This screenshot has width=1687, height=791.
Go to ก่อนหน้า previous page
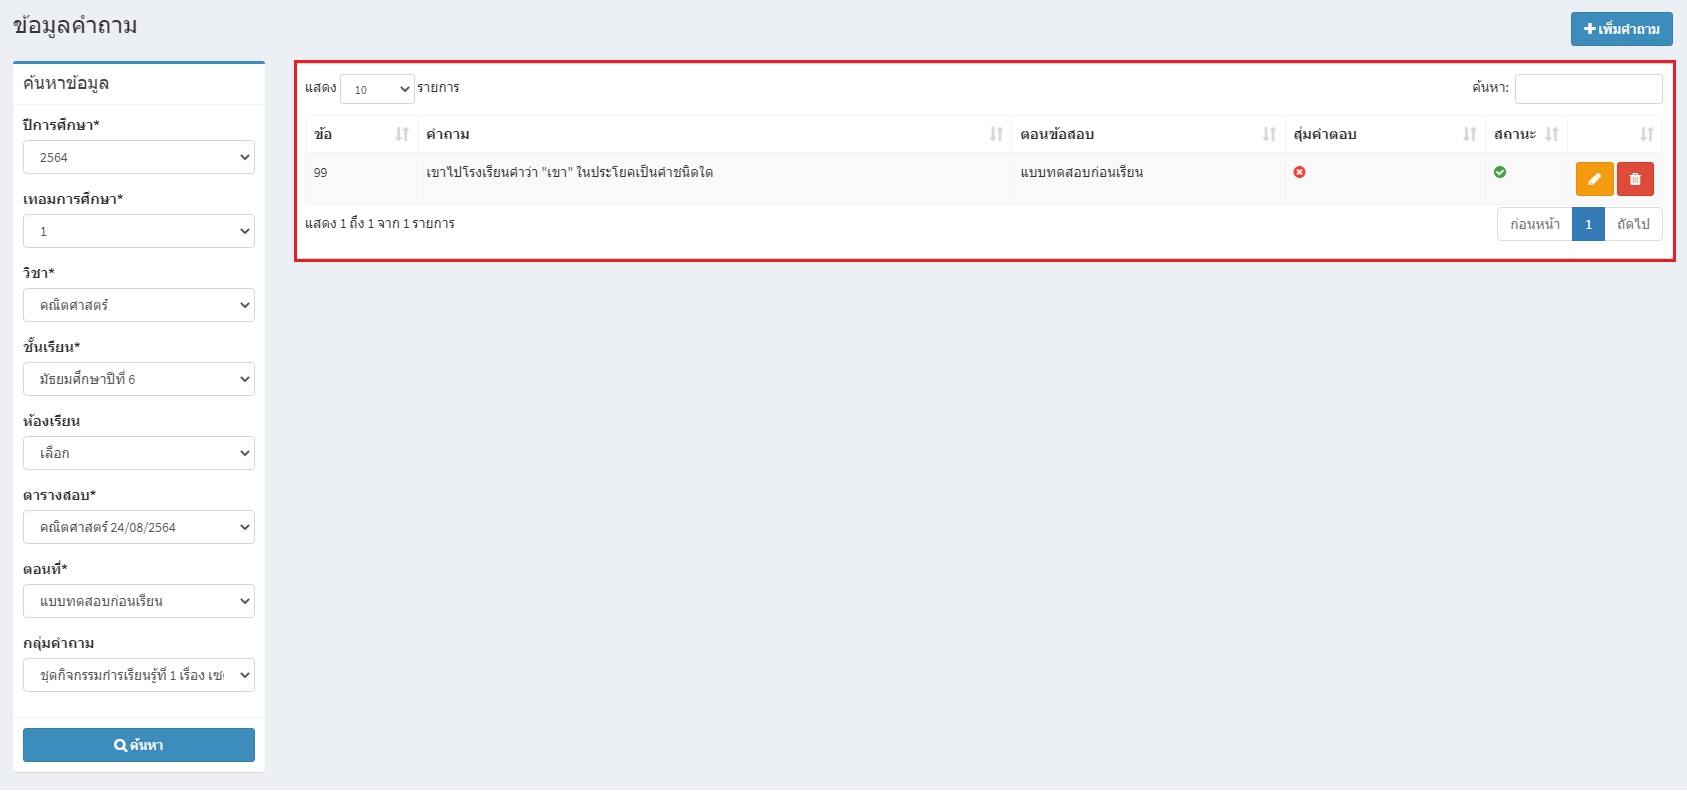1535,224
